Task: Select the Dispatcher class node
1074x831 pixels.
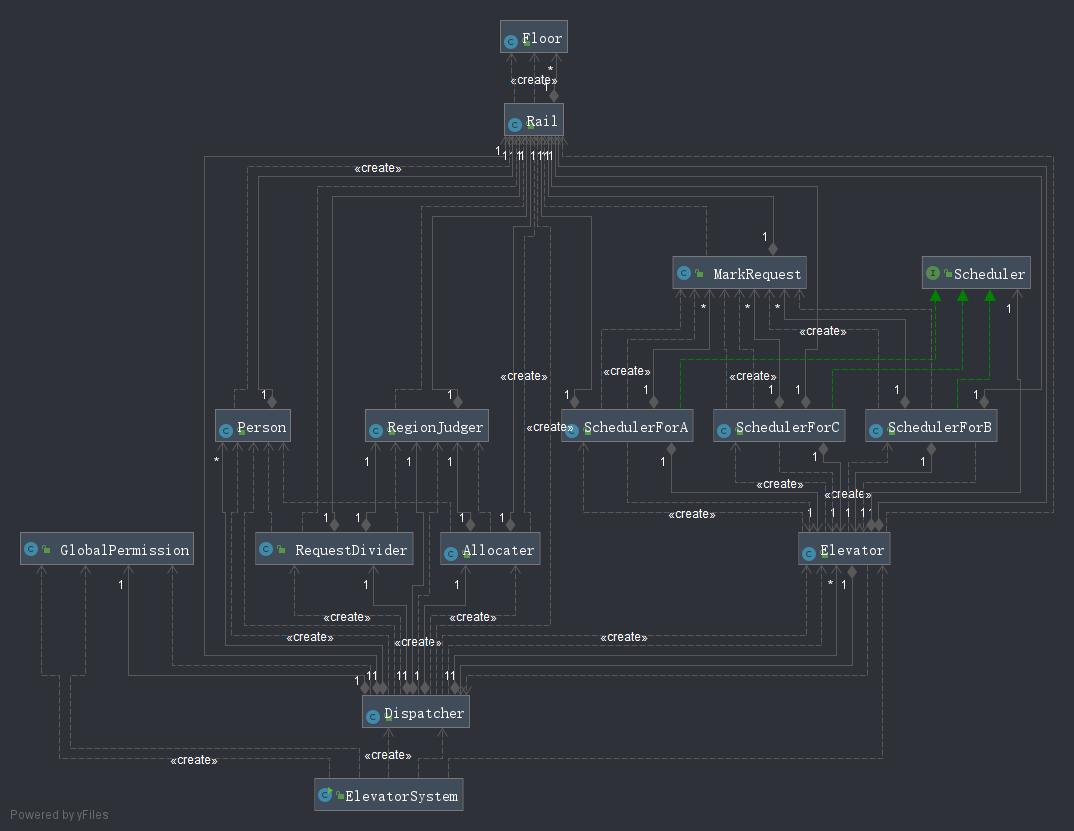Action: (416, 712)
